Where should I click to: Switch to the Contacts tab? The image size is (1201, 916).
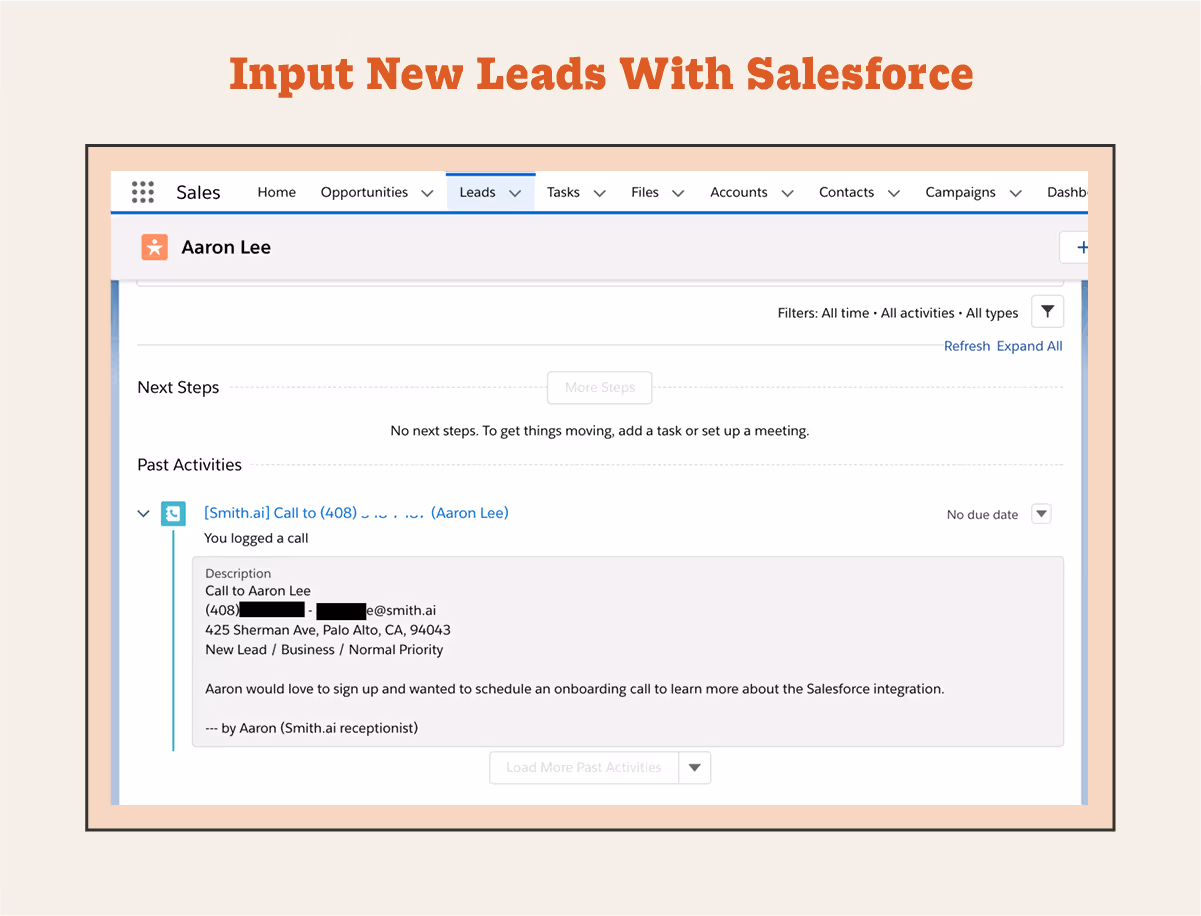(x=846, y=192)
